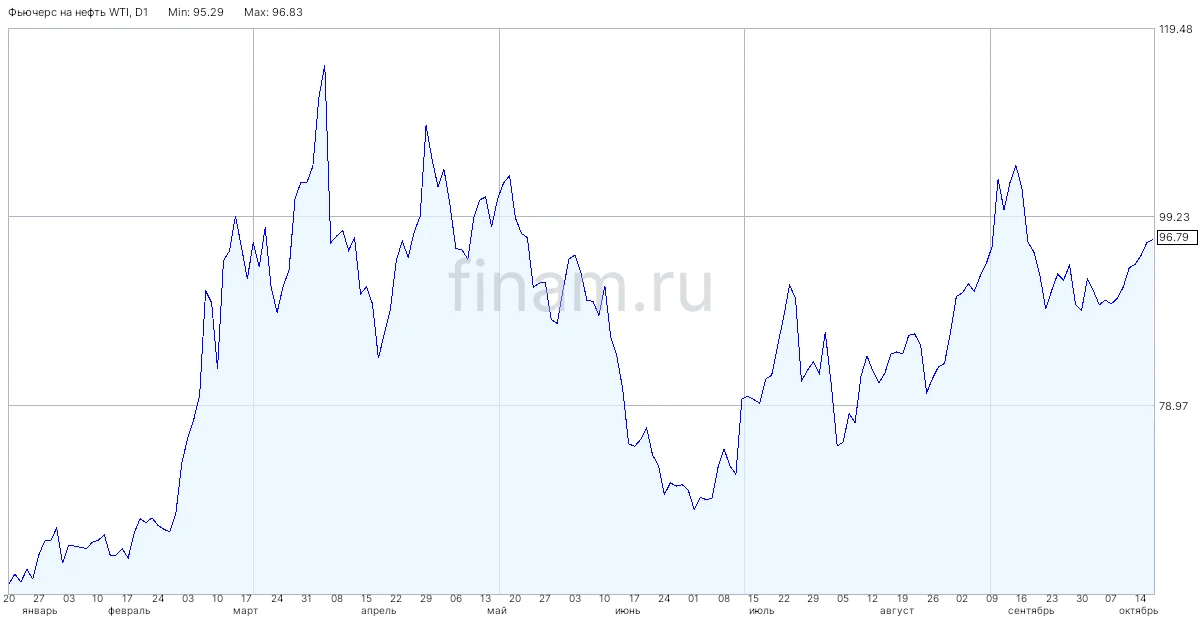Viewport: 1200px width, 630px height.
Task: Click the date tick labeled 12
Action: pyautogui.click(x=873, y=598)
